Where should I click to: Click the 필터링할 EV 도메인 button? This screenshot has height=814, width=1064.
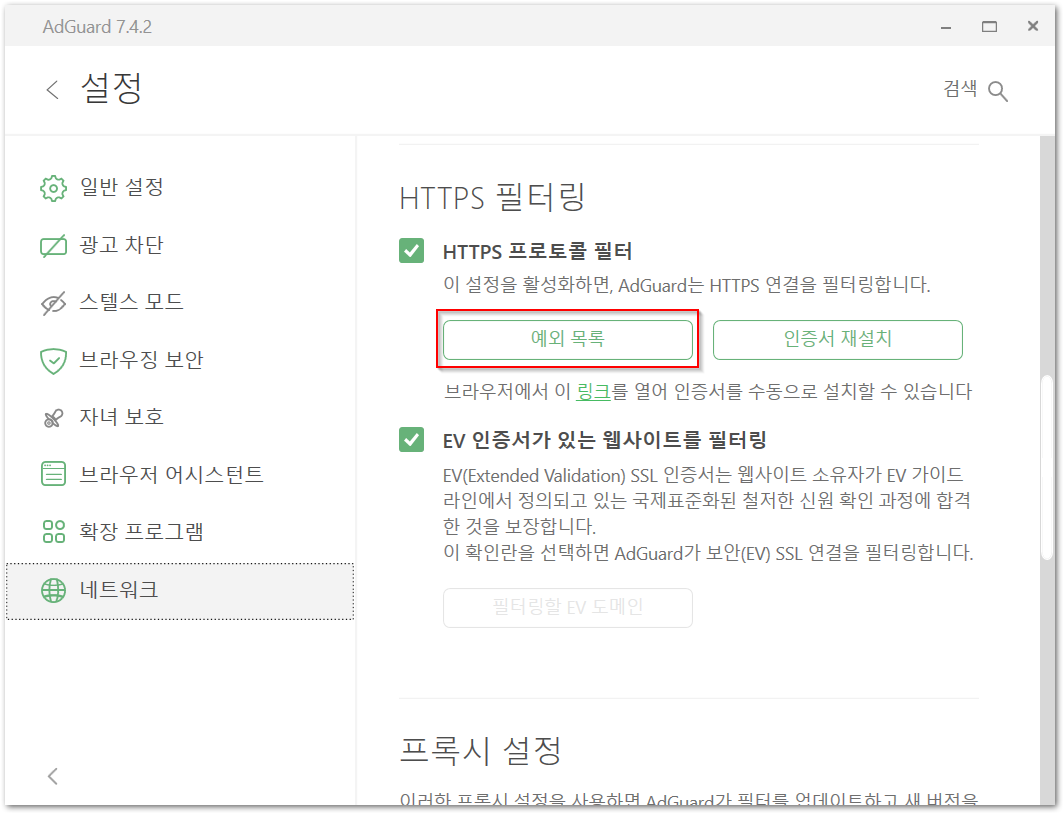[568, 607]
